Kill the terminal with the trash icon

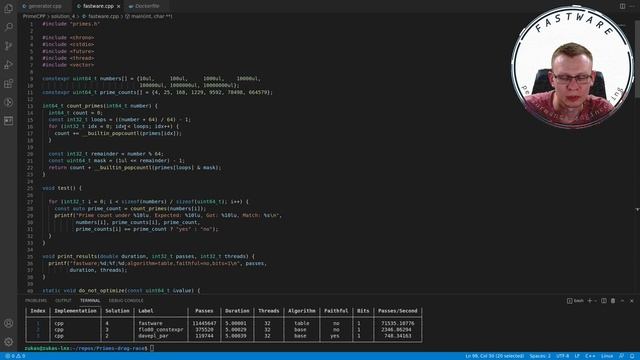(613, 301)
